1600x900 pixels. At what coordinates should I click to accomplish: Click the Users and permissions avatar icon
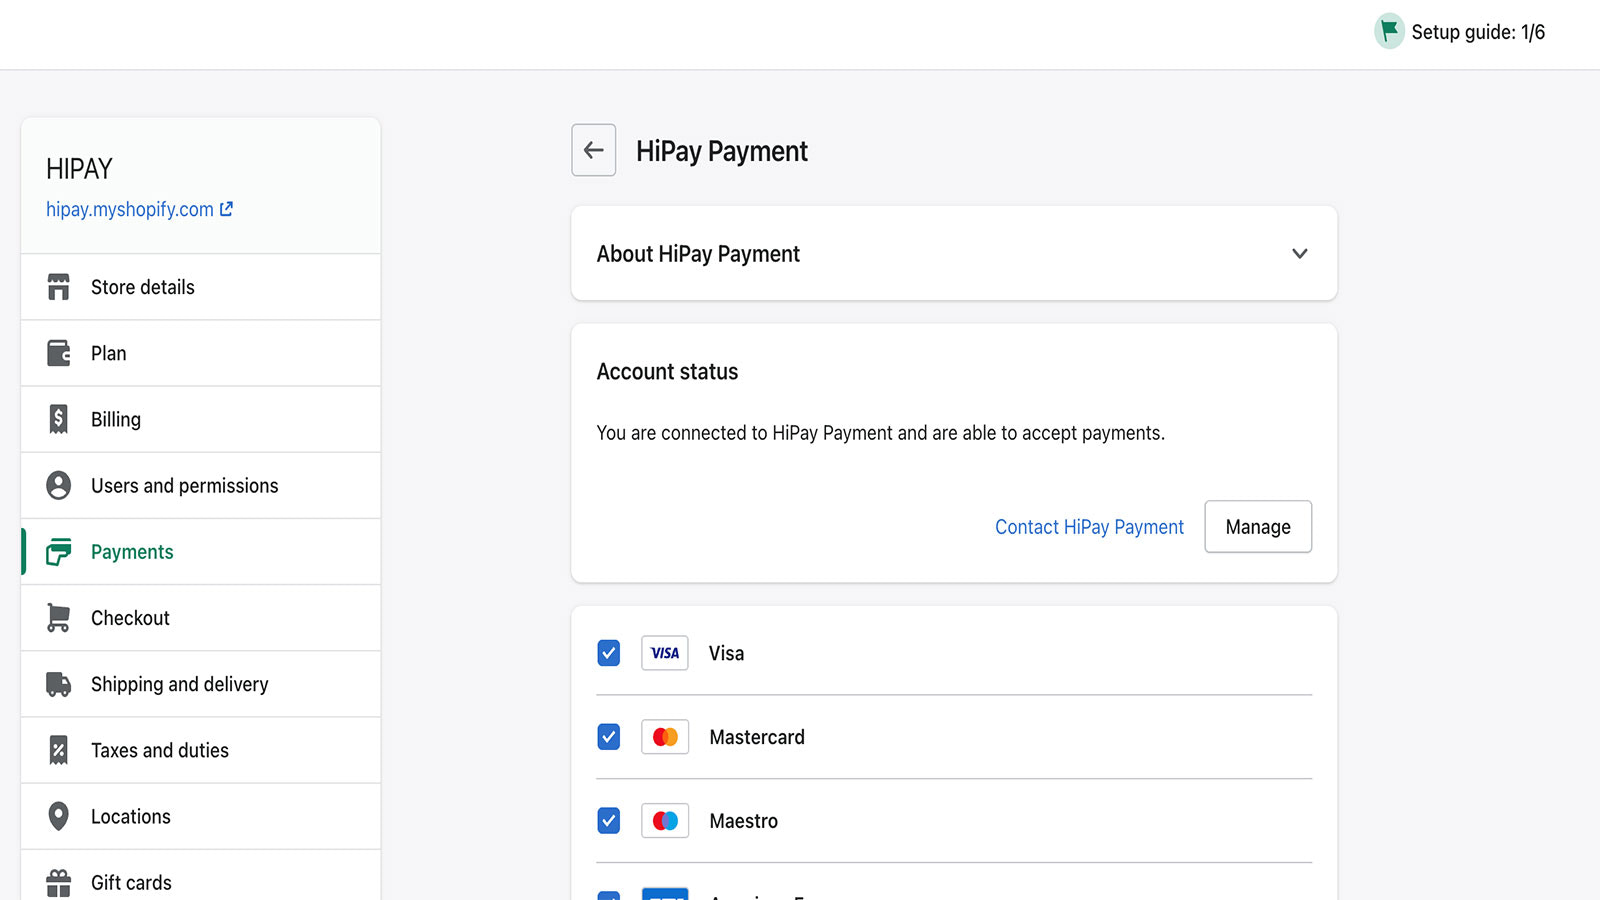[59, 485]
